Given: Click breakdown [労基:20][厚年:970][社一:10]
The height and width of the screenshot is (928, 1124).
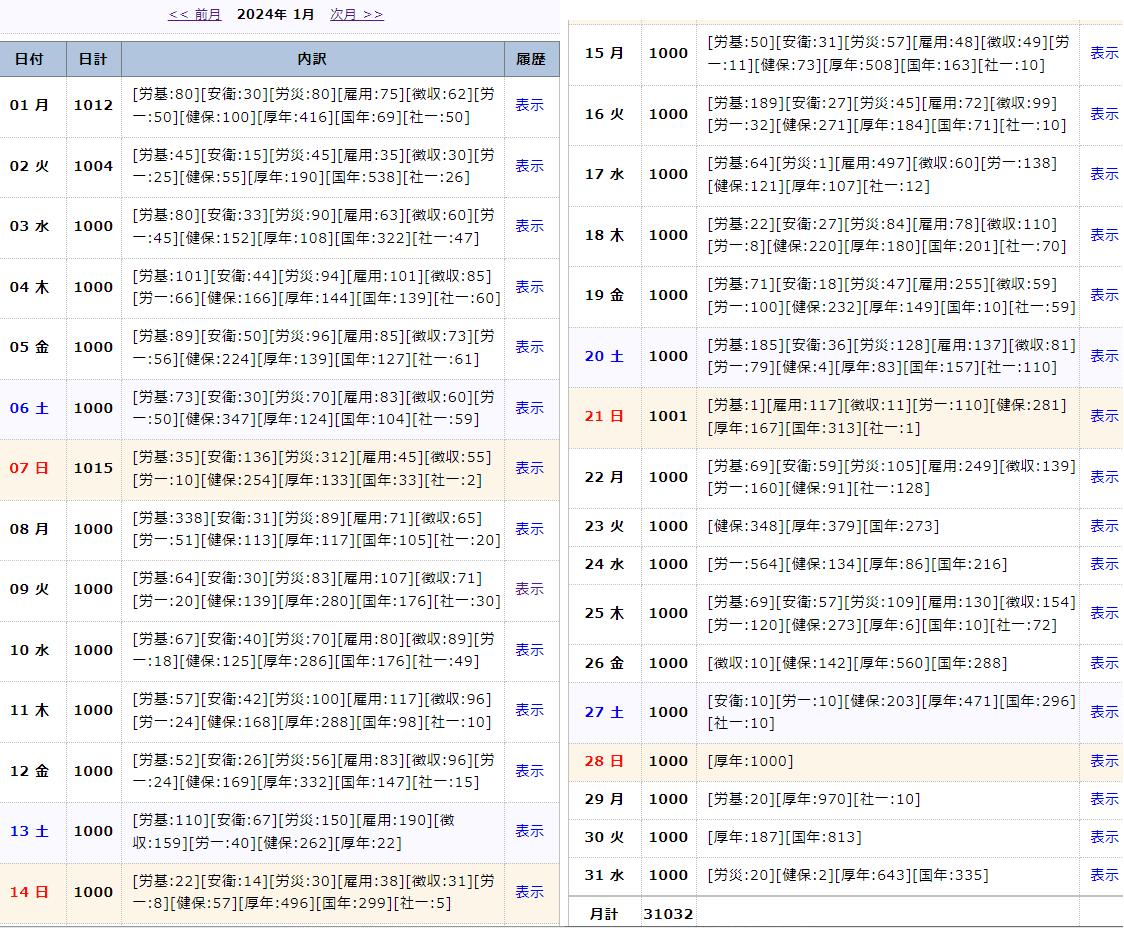Looking at the screenshot, I should pyautogui.click(x=814, y=800).
